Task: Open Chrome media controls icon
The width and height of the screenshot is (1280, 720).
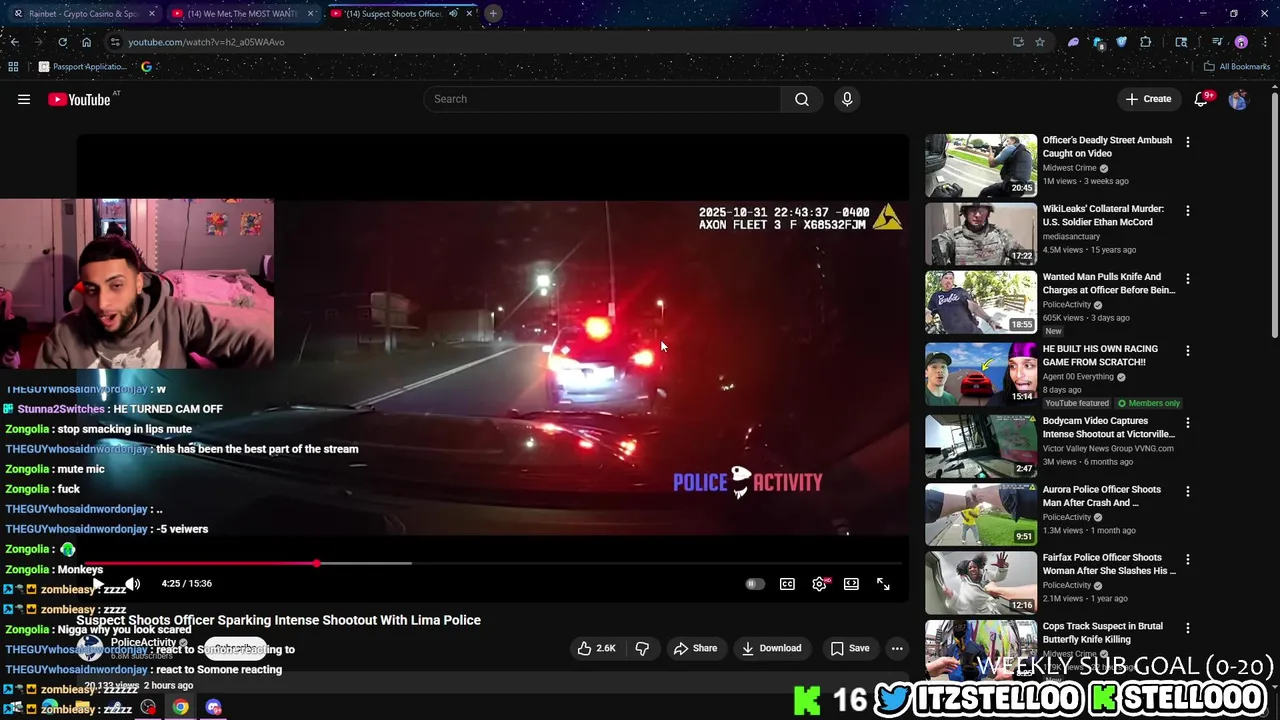Action: 1217,42
